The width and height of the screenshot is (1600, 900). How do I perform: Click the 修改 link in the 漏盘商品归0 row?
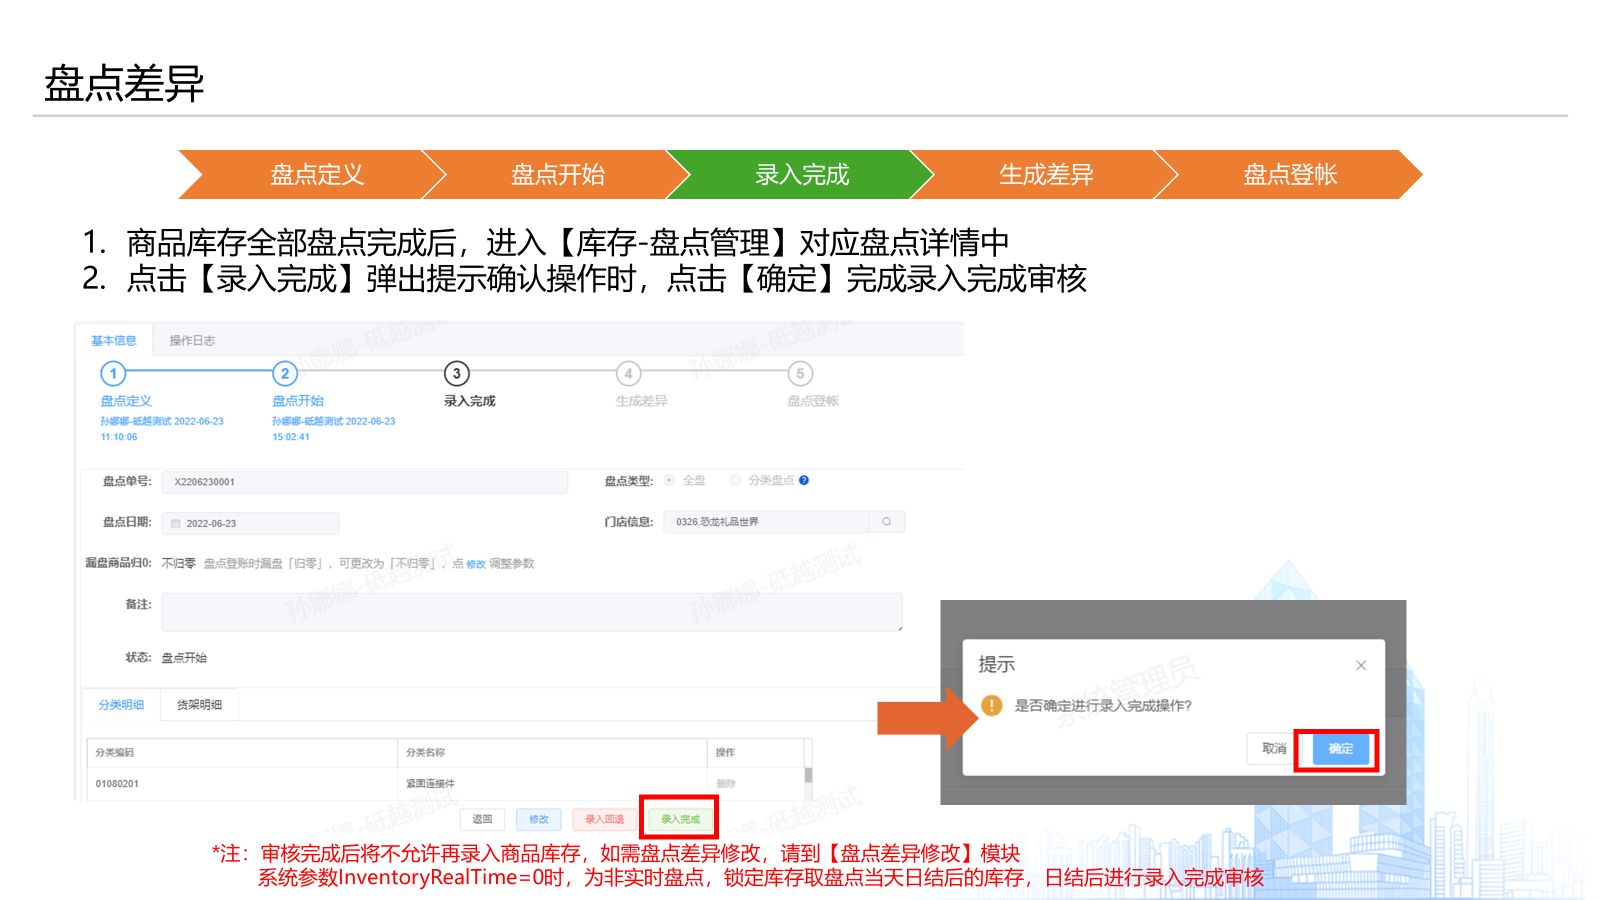pos(476,564)
